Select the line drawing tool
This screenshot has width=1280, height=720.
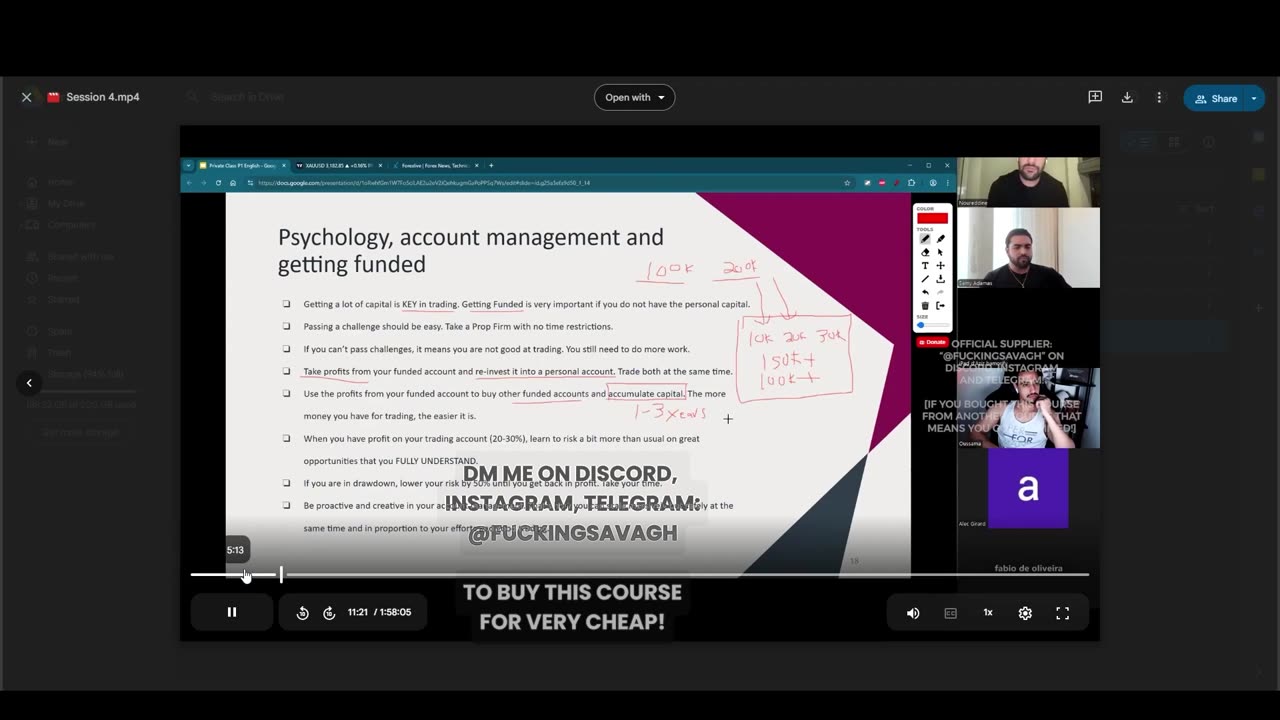(925, 279)
